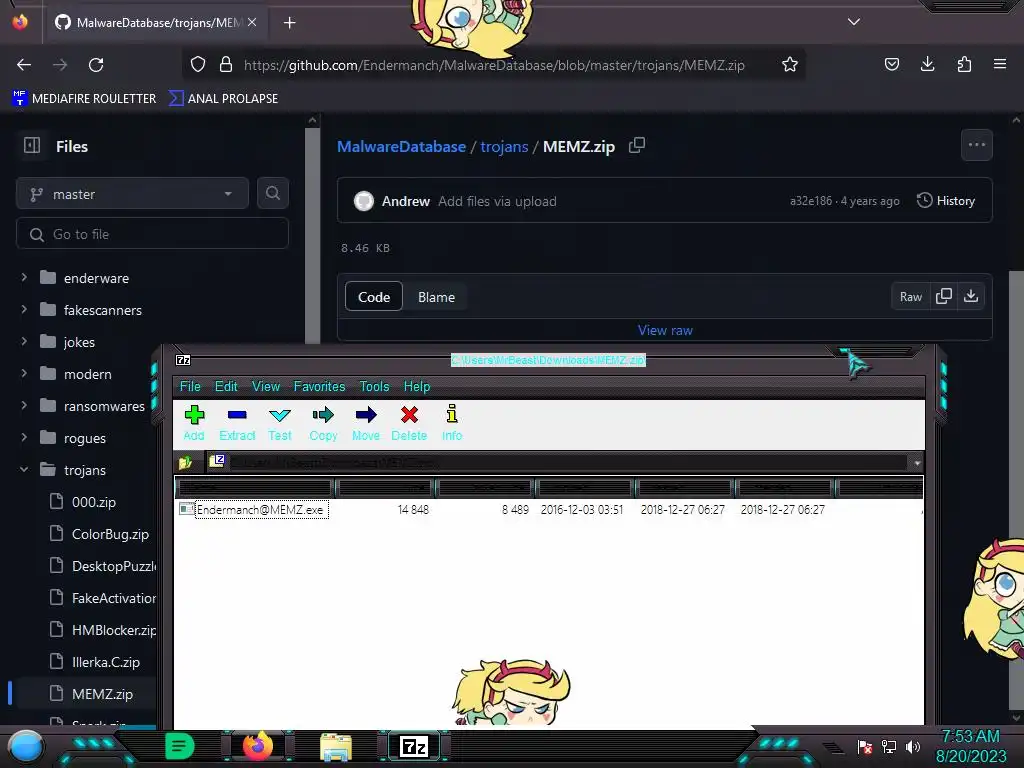Open the Tools menu in 7-Zip

coord(374,387)
